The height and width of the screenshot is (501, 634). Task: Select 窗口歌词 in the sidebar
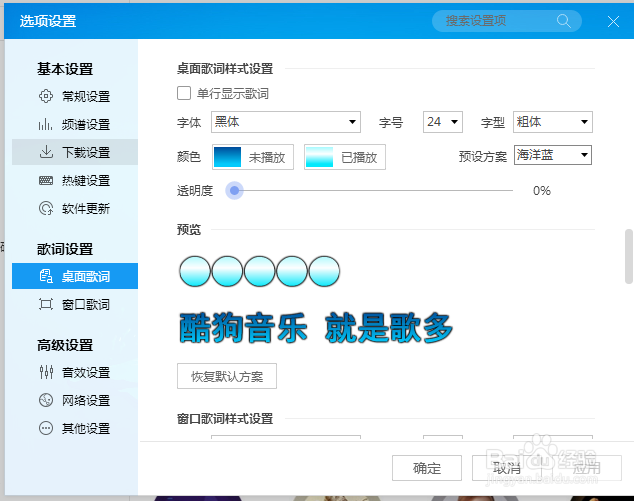click(x=75, y=304)
